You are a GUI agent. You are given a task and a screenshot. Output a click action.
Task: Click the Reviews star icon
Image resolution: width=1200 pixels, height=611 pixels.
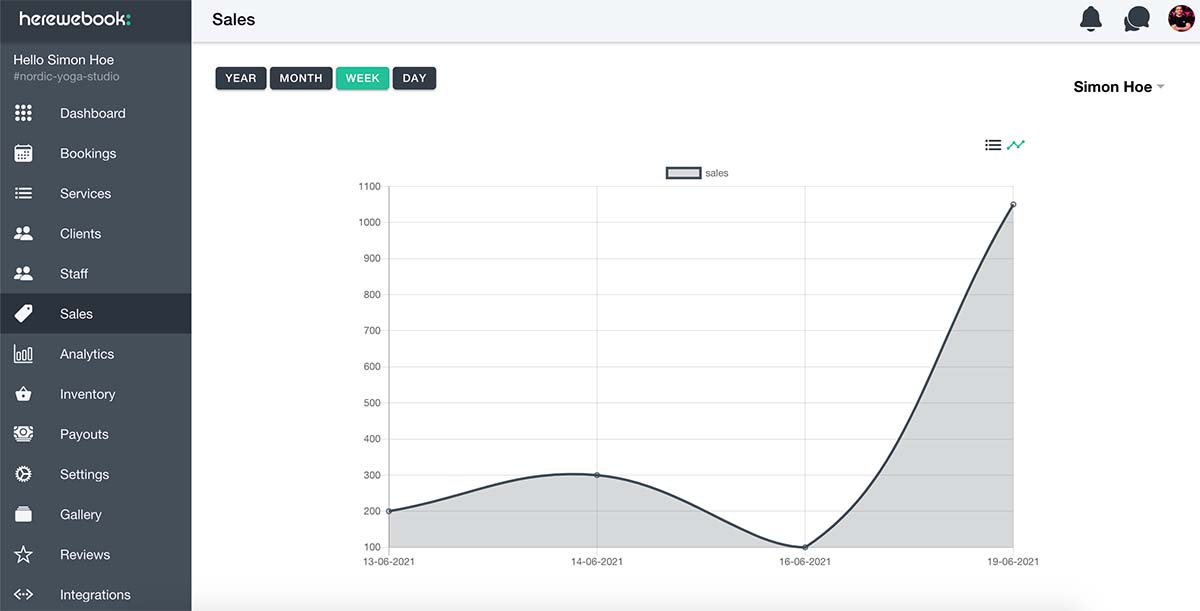pyautogui.click(x=24, y=554)
